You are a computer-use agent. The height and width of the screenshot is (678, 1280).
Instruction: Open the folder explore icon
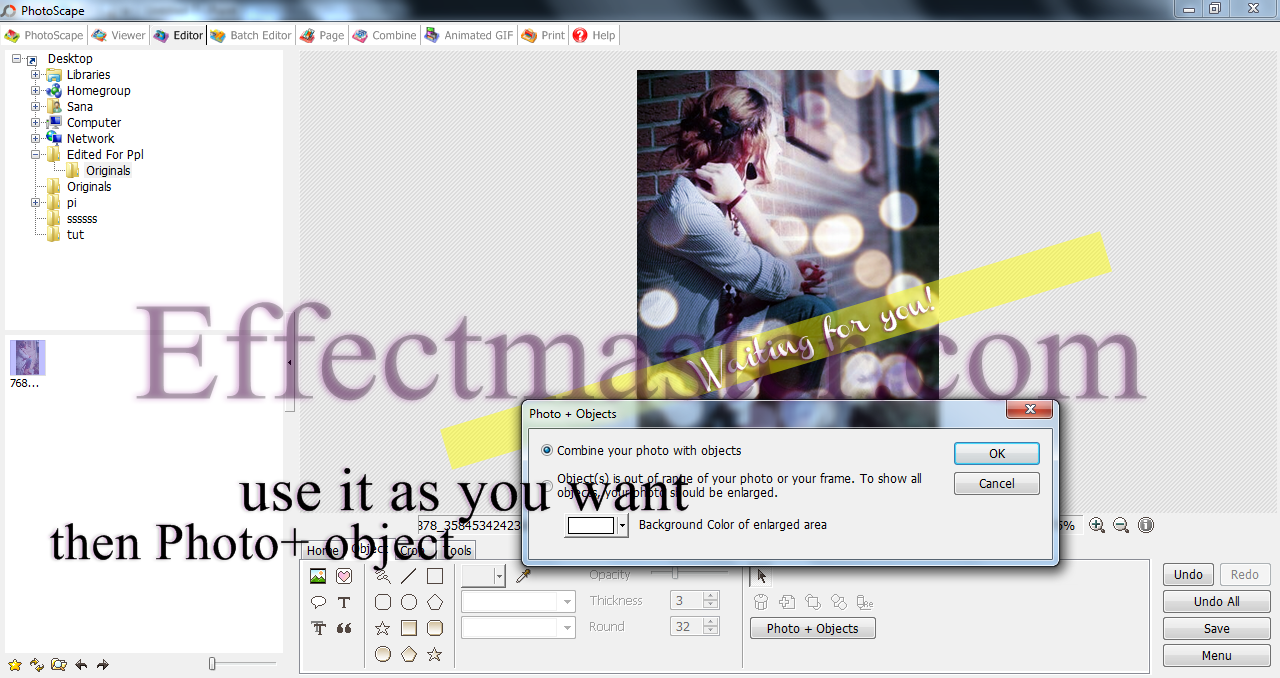(59, 664)
